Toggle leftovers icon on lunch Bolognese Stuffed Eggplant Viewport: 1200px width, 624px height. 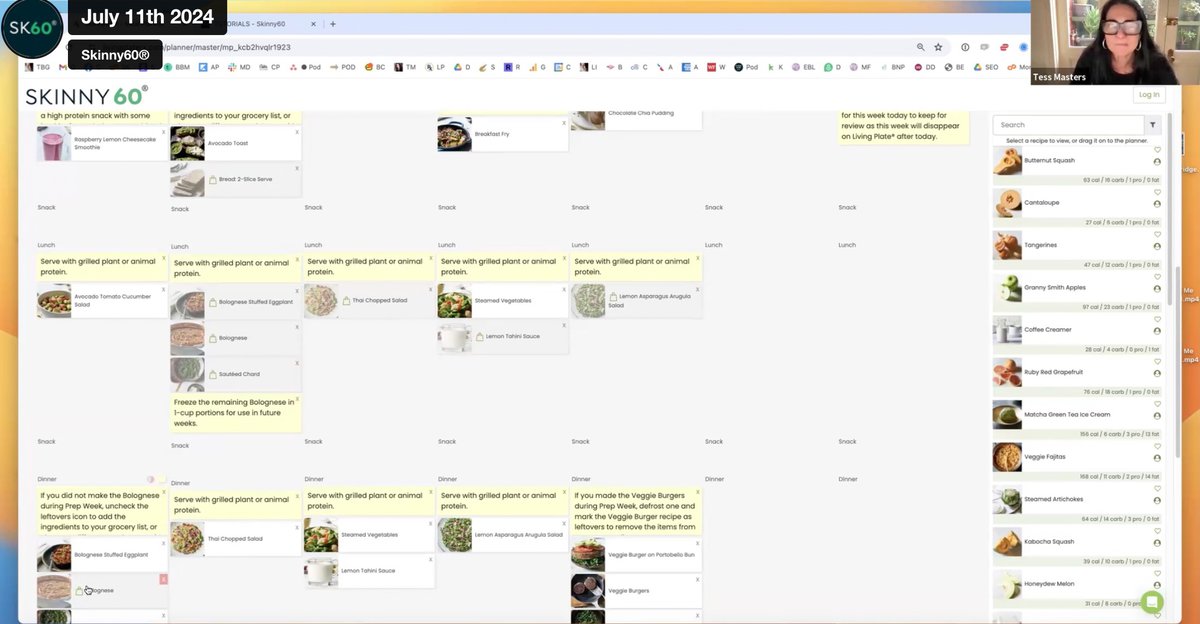(x=213, y=302)
